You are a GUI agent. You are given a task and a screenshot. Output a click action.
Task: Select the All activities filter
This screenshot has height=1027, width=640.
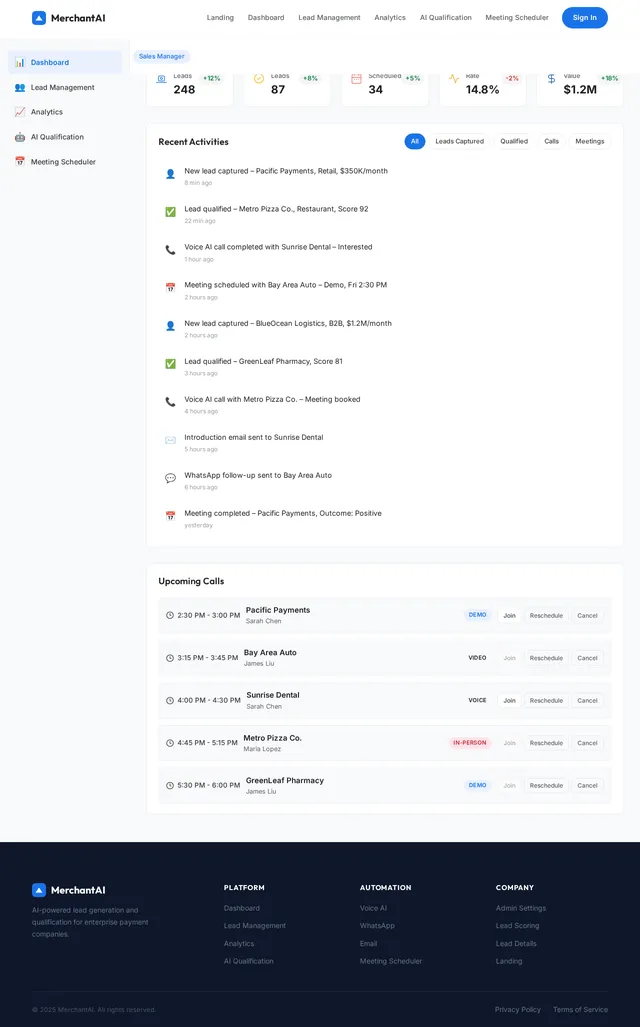pyautogui.click(x=415, y=141)
